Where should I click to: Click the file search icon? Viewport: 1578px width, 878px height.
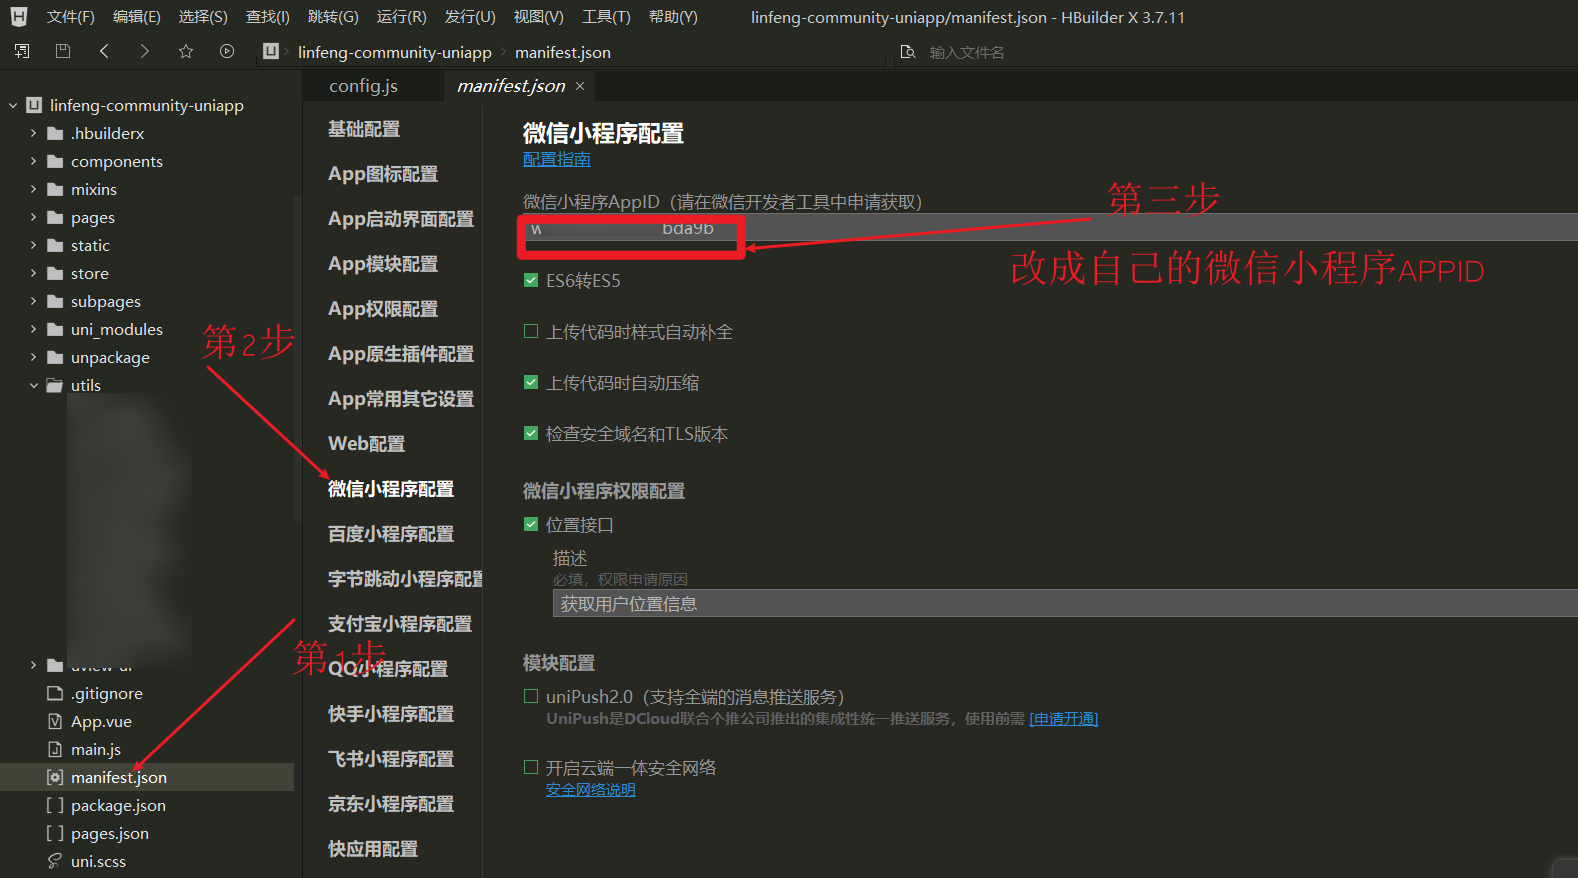908,52
